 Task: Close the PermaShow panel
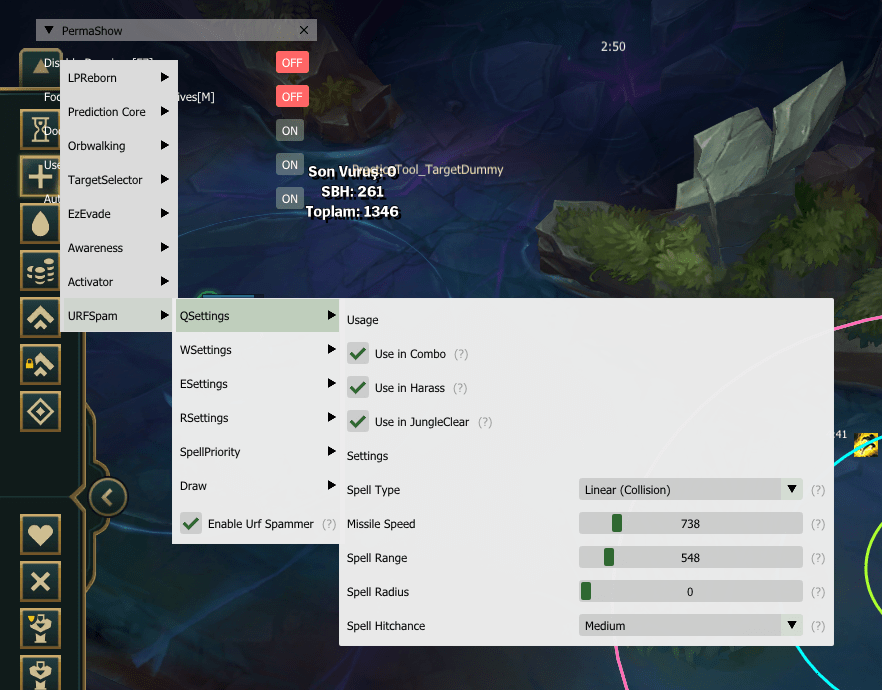[304, 30]
